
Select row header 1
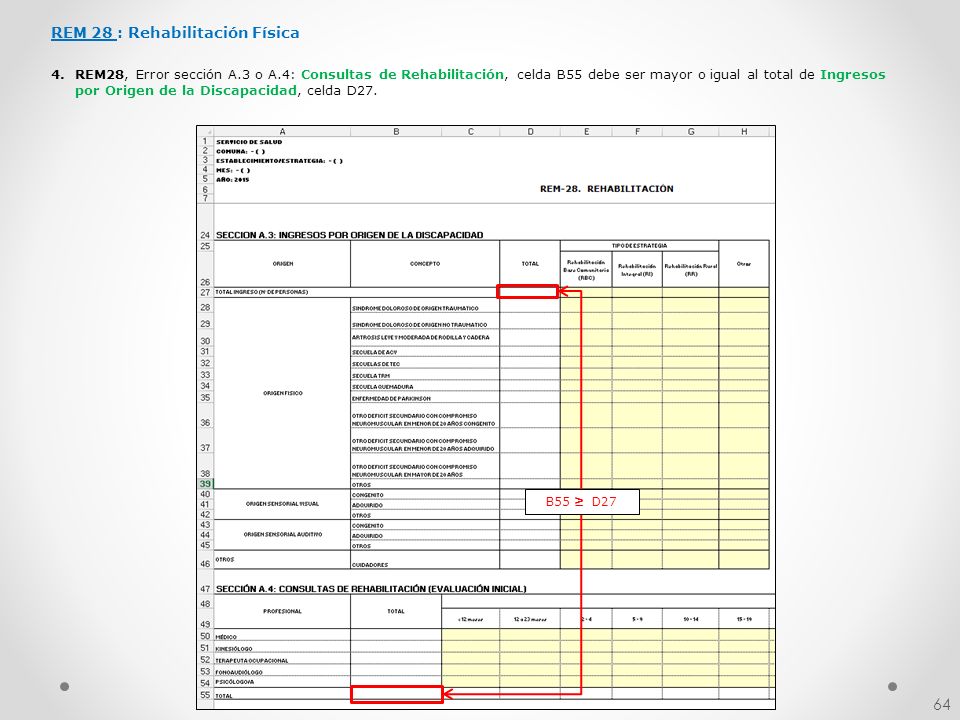click(205, 141)
